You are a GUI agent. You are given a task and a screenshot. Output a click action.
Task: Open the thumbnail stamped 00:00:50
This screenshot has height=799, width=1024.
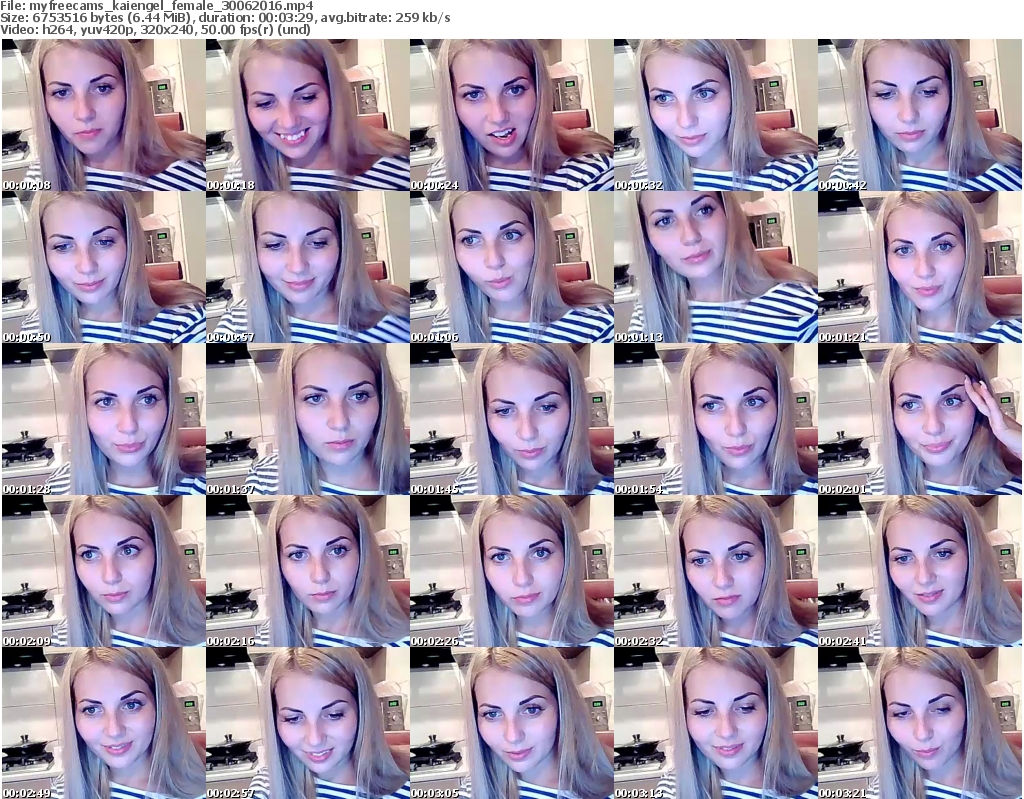click(103, 267)
